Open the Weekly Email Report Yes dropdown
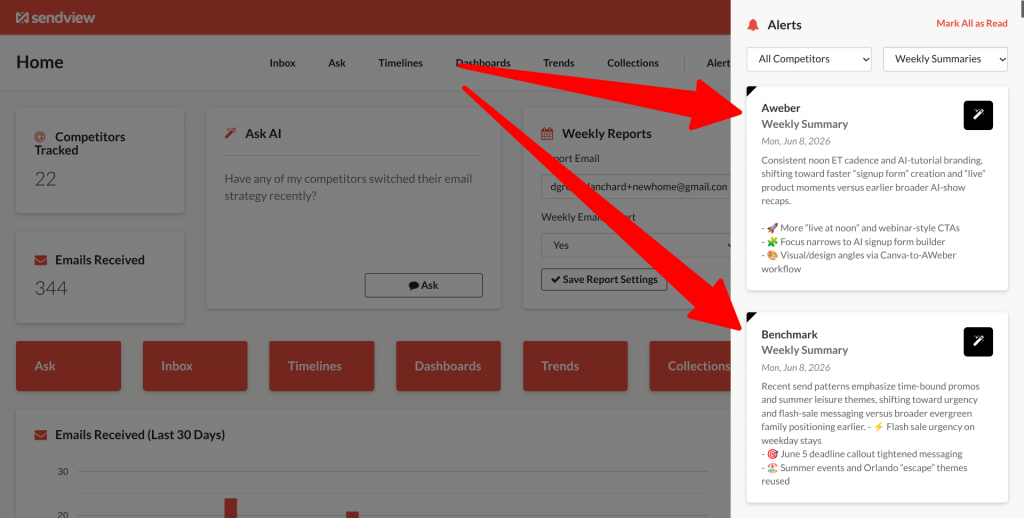Image resolution: width=1024 pixels, height=518 pixels. point(635,246)
